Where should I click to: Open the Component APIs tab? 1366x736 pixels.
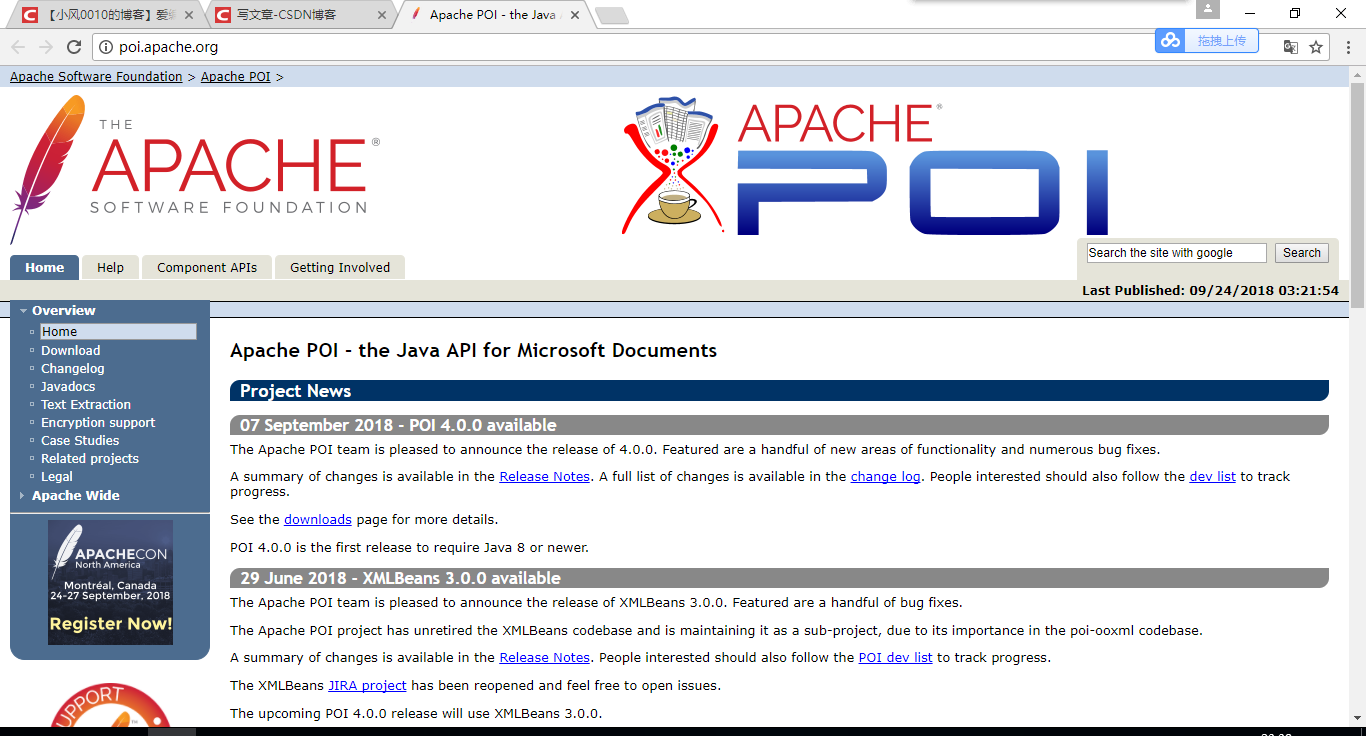[207, 267]
